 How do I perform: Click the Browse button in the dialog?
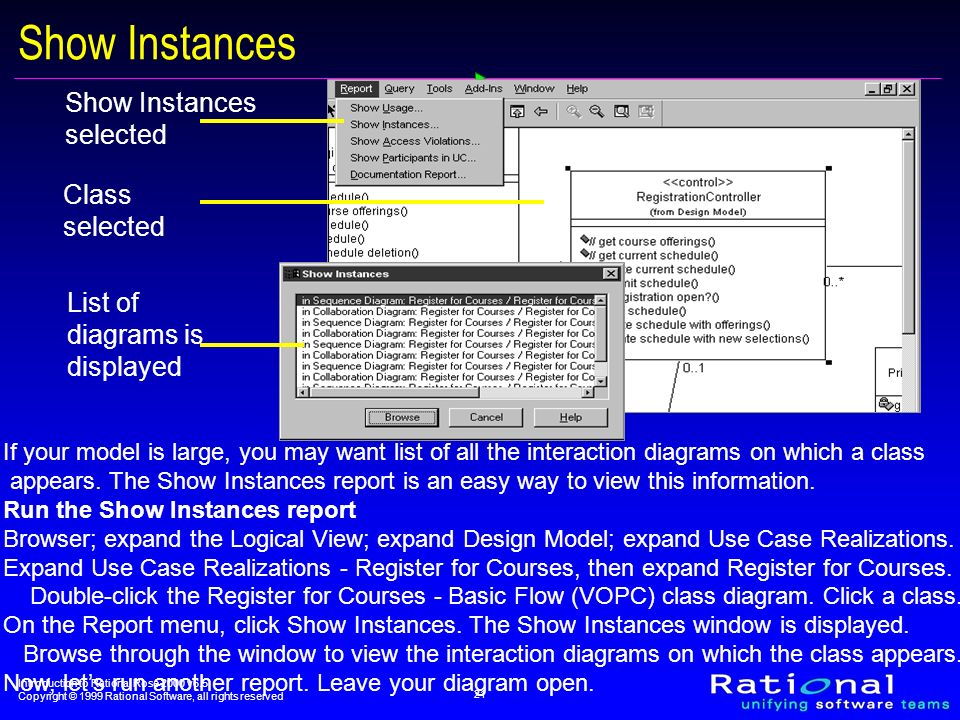tap(402, 418)
